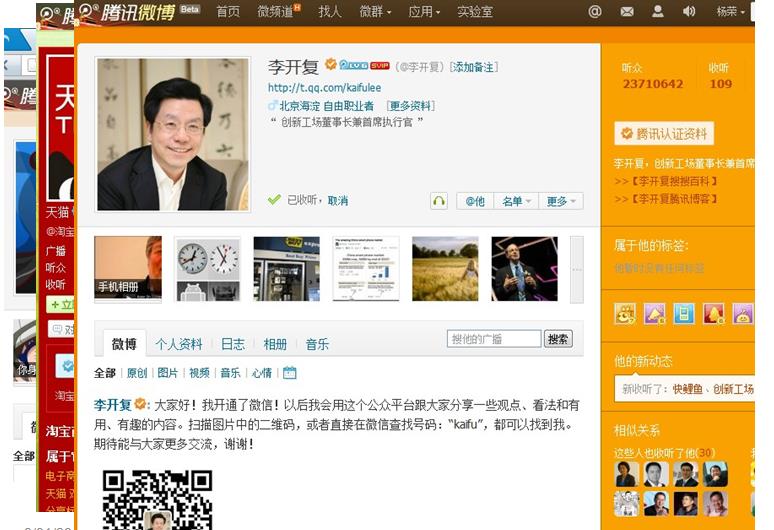Open the Best Buy store photo thumbnail
Image resolution: width=774 pixels, height=530 pixels.
point(286,268)
